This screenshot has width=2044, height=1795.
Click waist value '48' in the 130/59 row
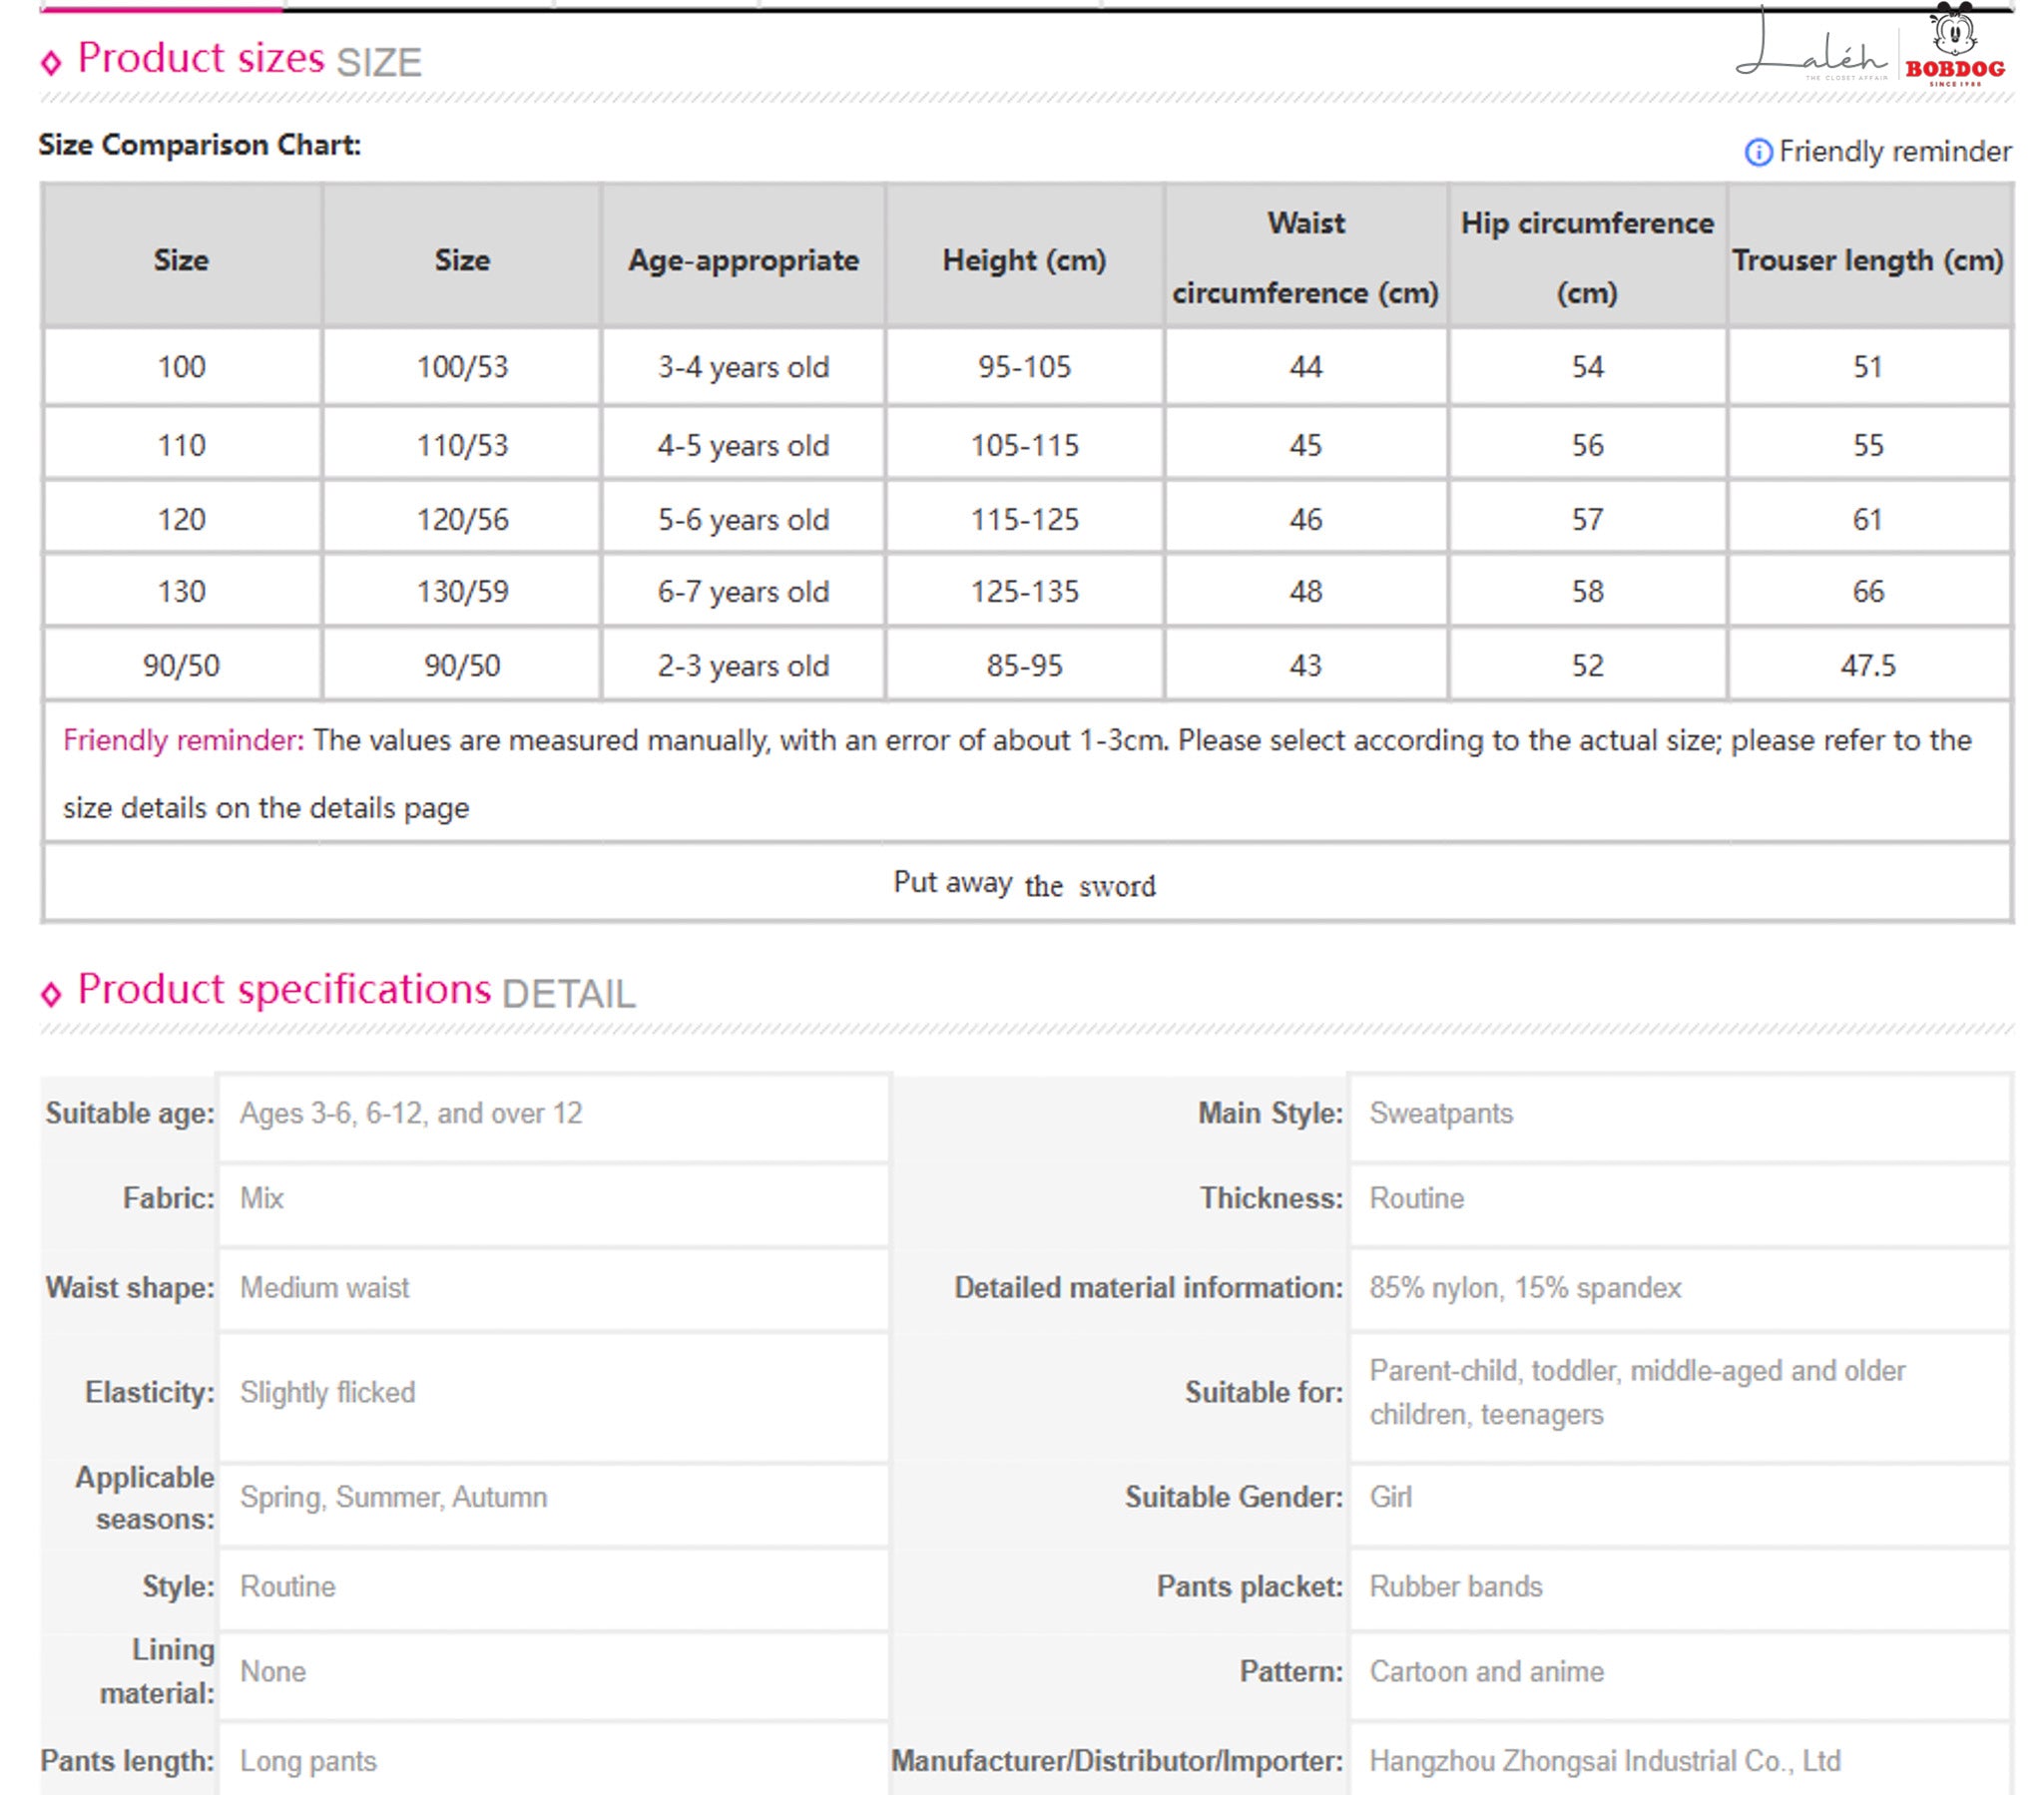pos(1305,591)
